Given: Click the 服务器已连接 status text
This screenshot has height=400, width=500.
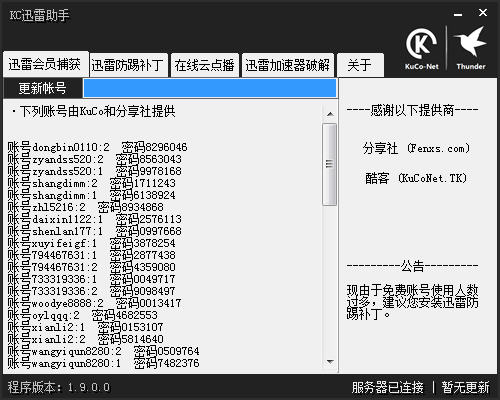Looking at the screenshot, I should [x=387, y=387].
